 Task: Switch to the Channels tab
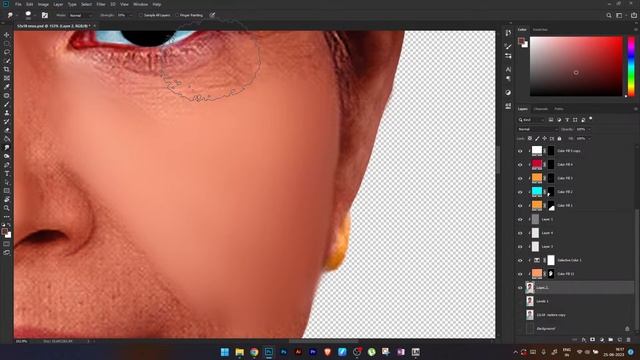coord(540,109)
